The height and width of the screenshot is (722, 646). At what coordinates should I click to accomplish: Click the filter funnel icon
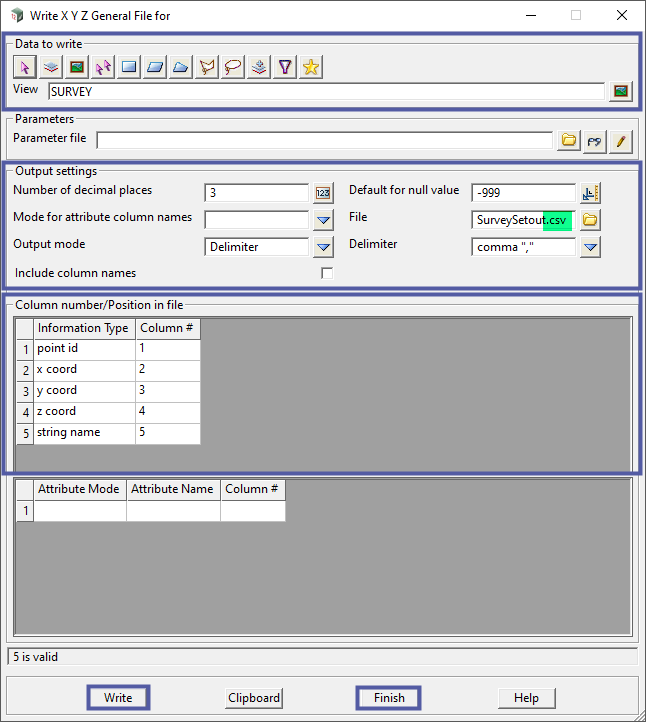pos(285,67)
